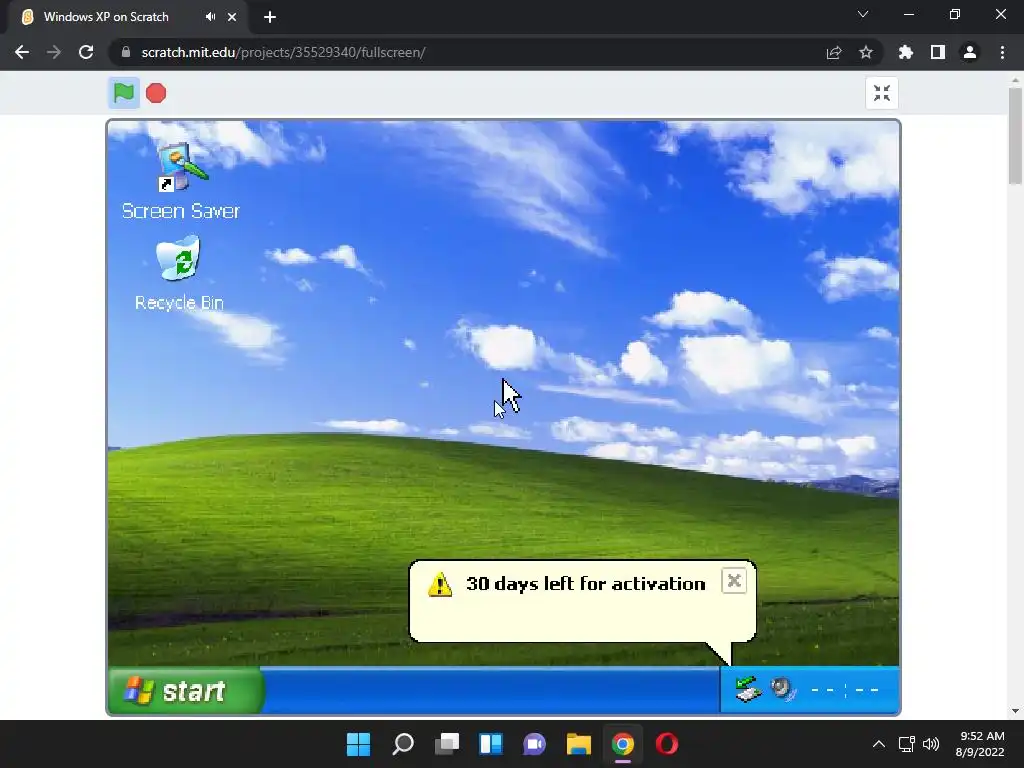The image size is (1024, 768).
Task: Launch Opera browser from taskbar
Action: (667, 744)
